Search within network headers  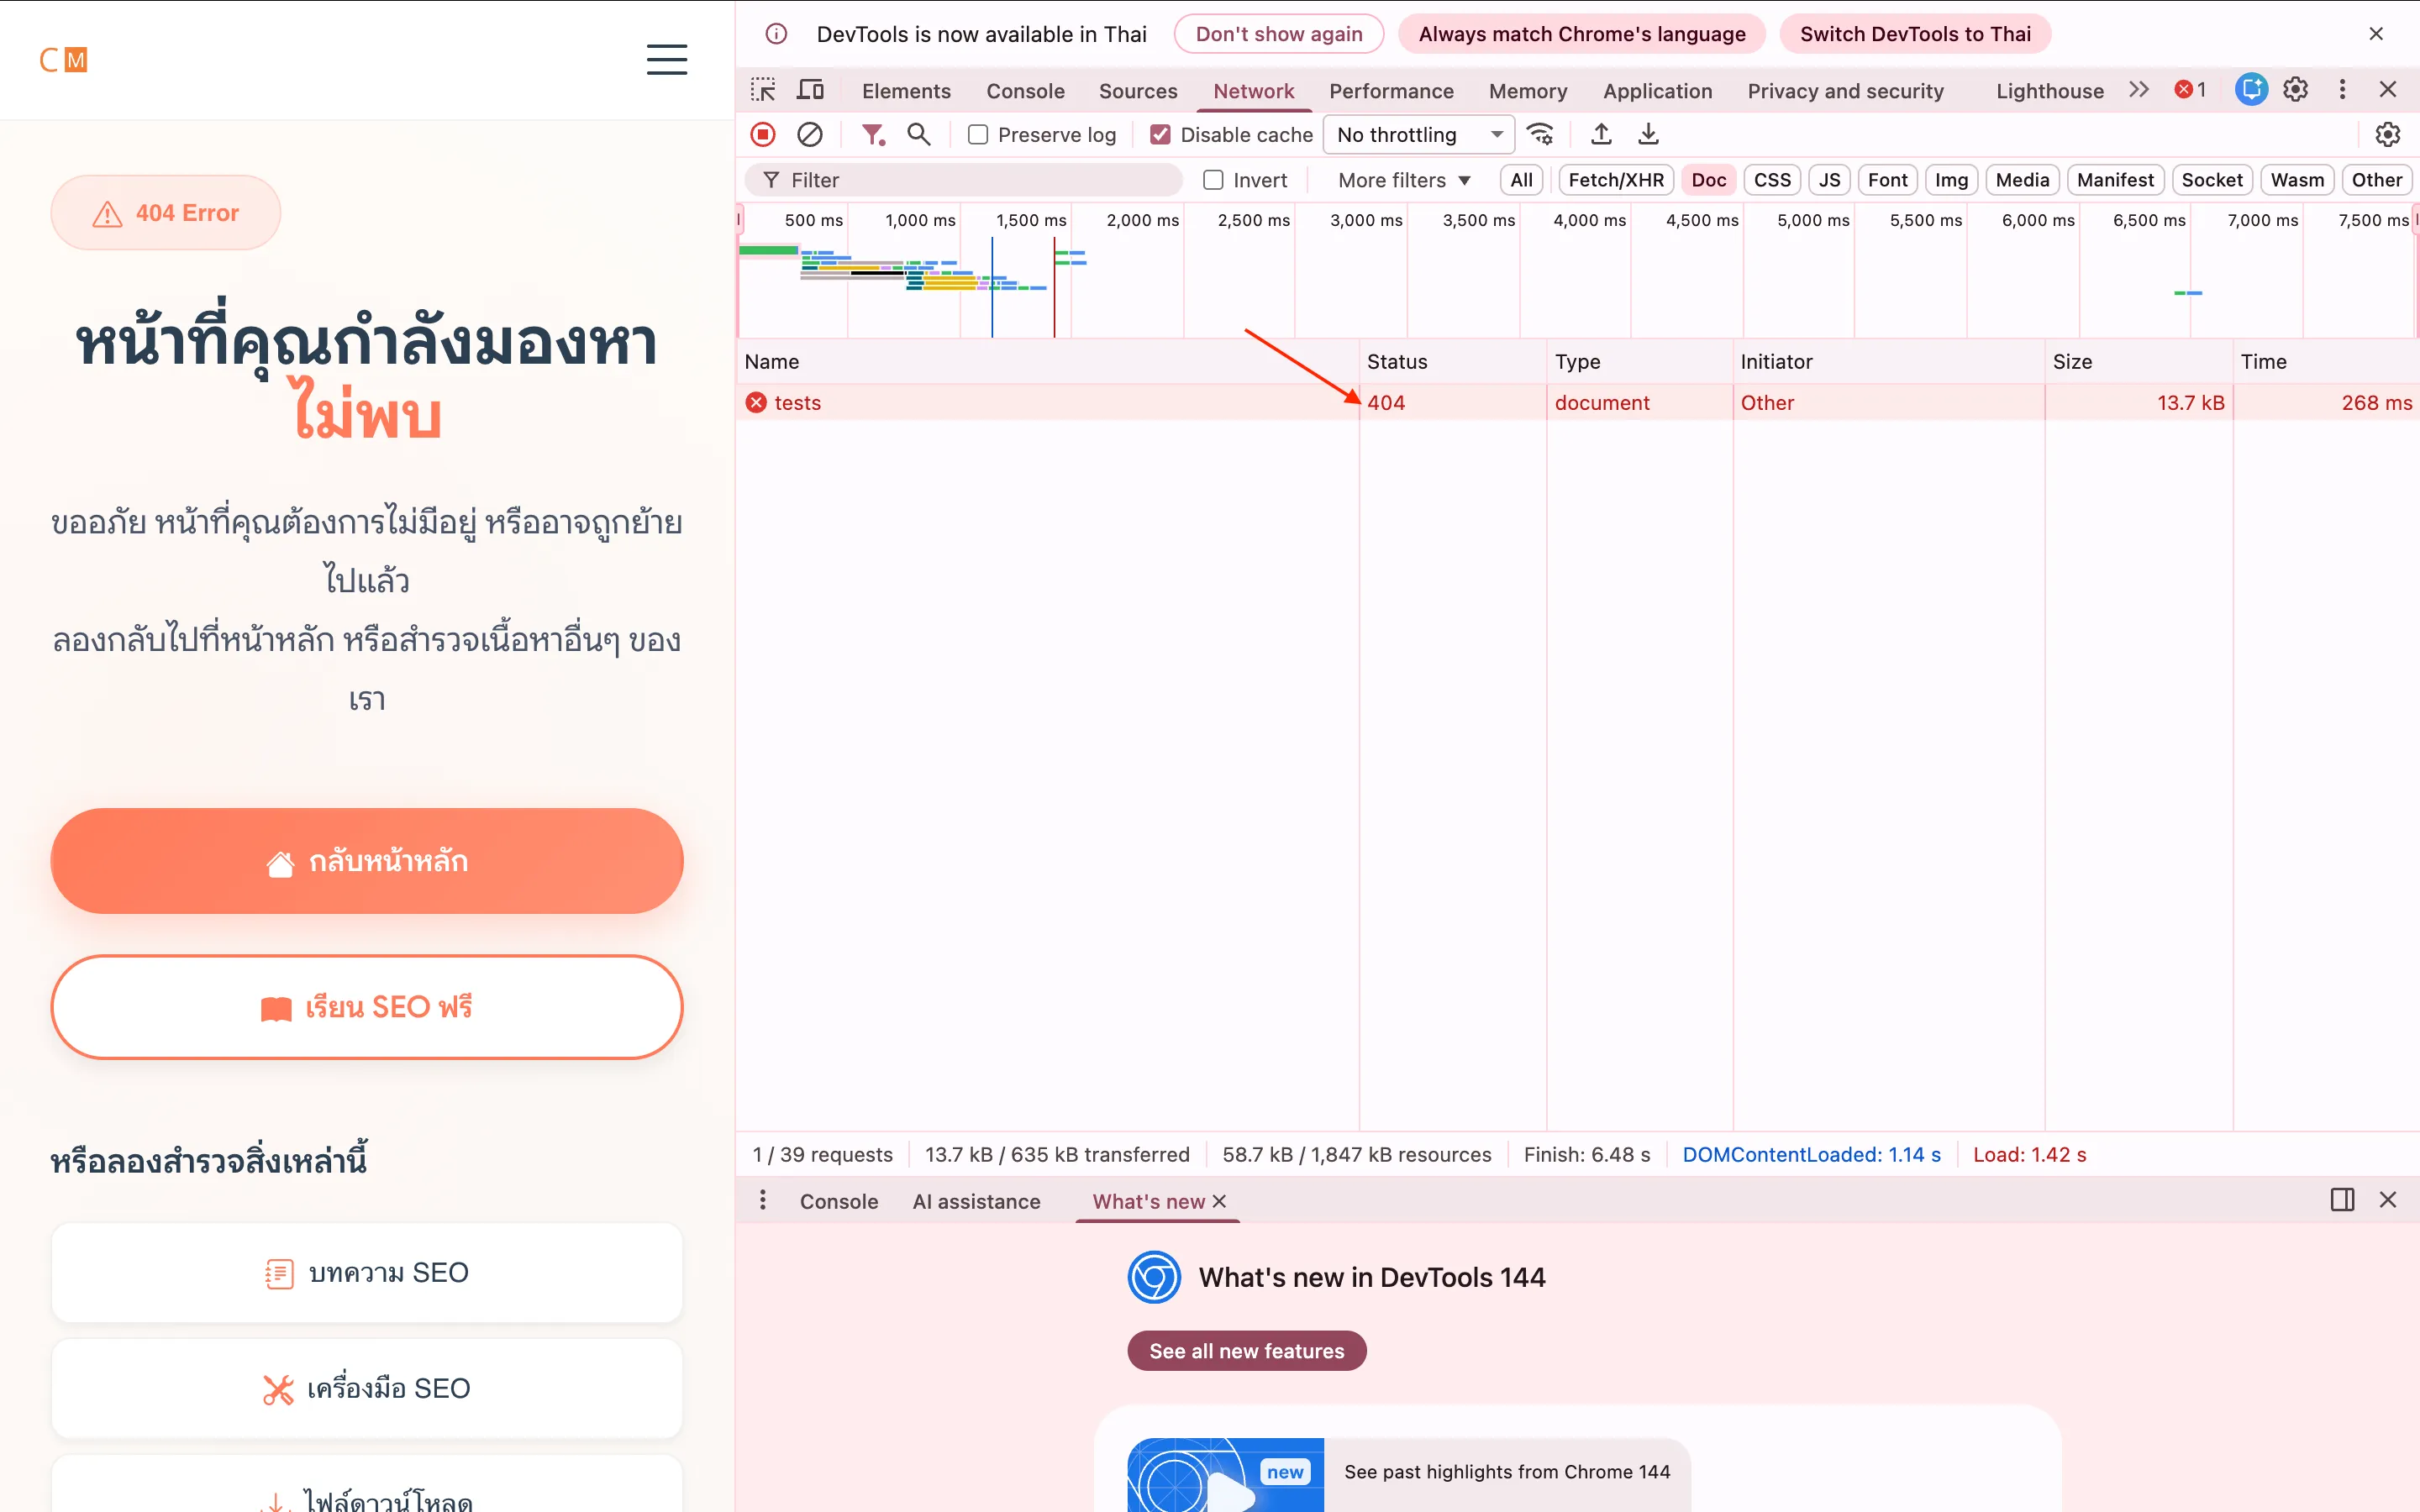tap(919, 134)
